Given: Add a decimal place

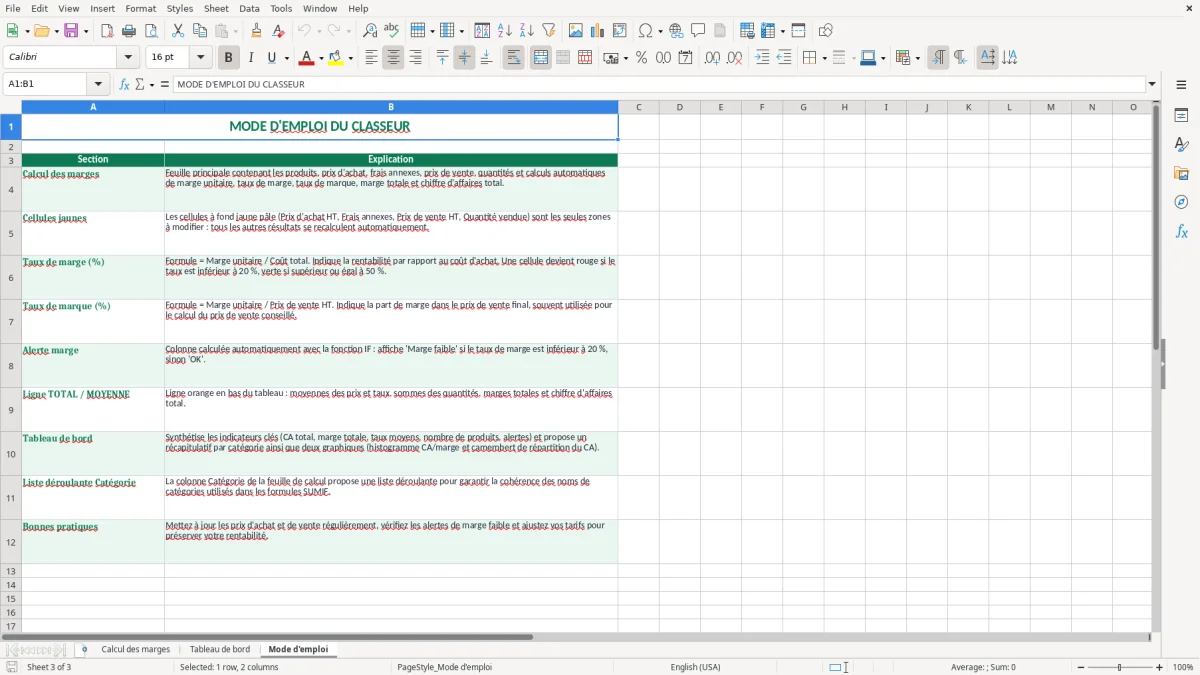Looking at the screenshot, I should point(712,58).
